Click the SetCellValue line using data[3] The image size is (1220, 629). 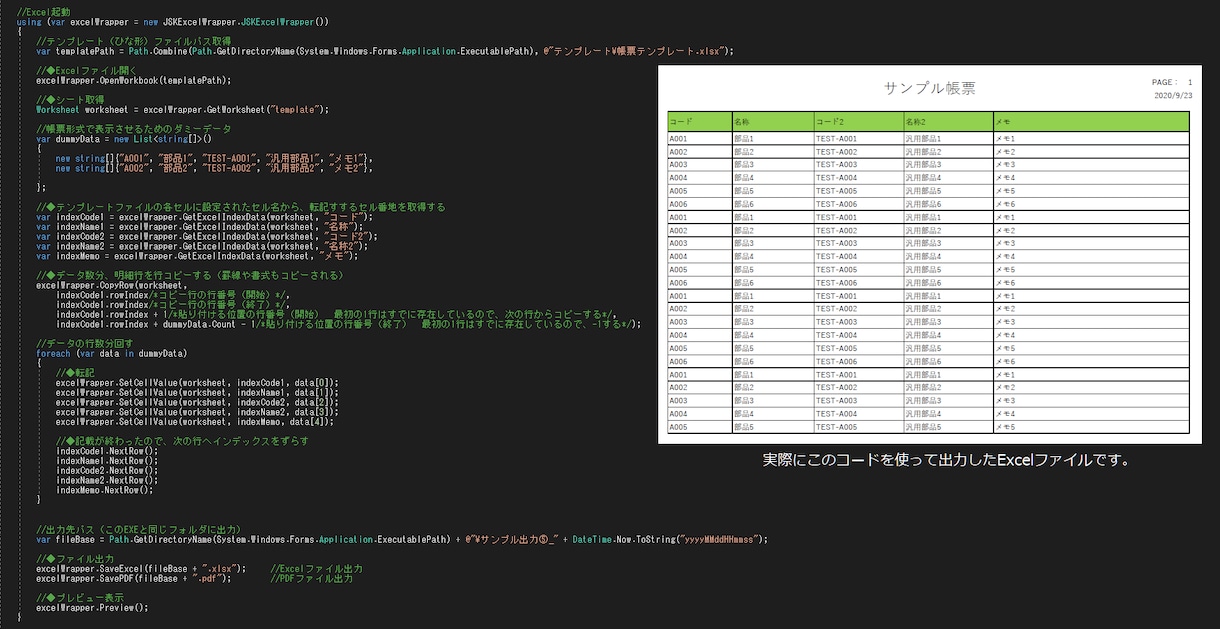(x=197, y=412)
